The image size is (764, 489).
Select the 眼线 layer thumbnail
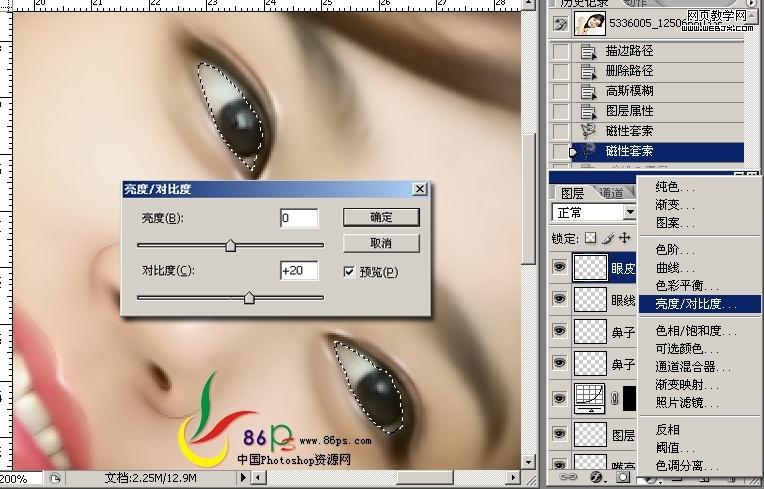tap(590, 300)
